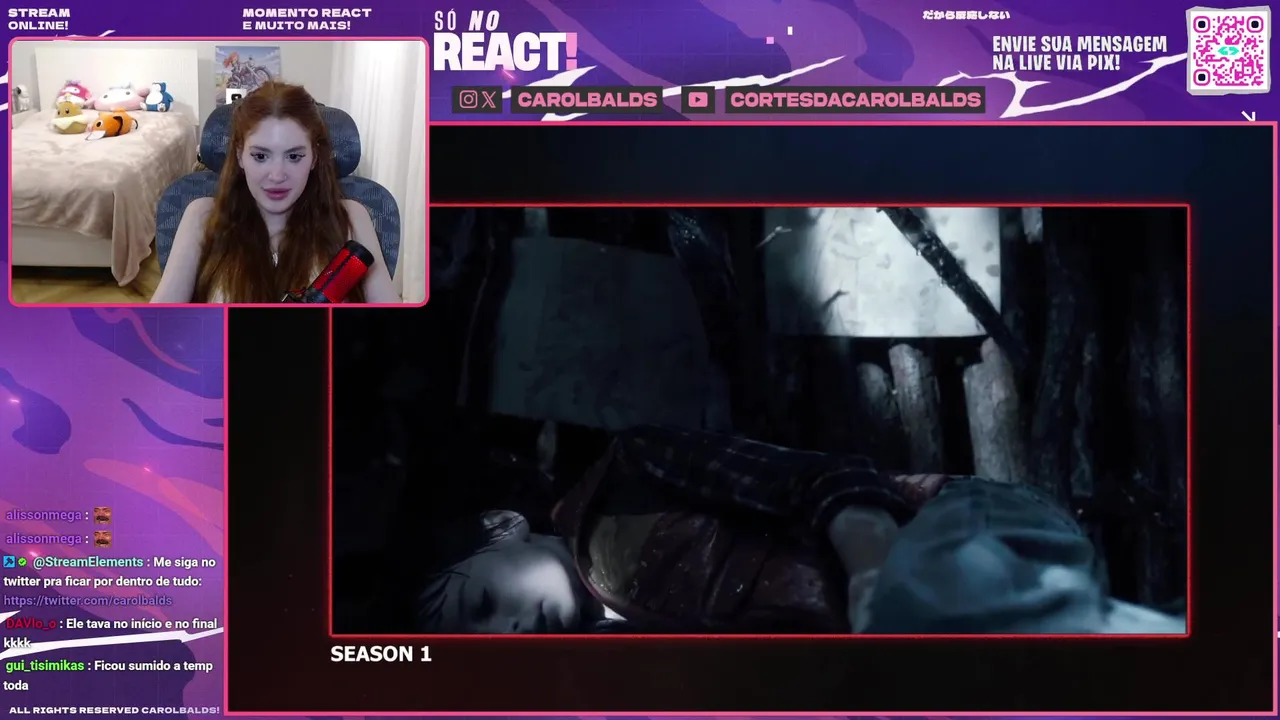
Task: Click the gui_tisimikas username in chat
Action: [x=45, y=666]
